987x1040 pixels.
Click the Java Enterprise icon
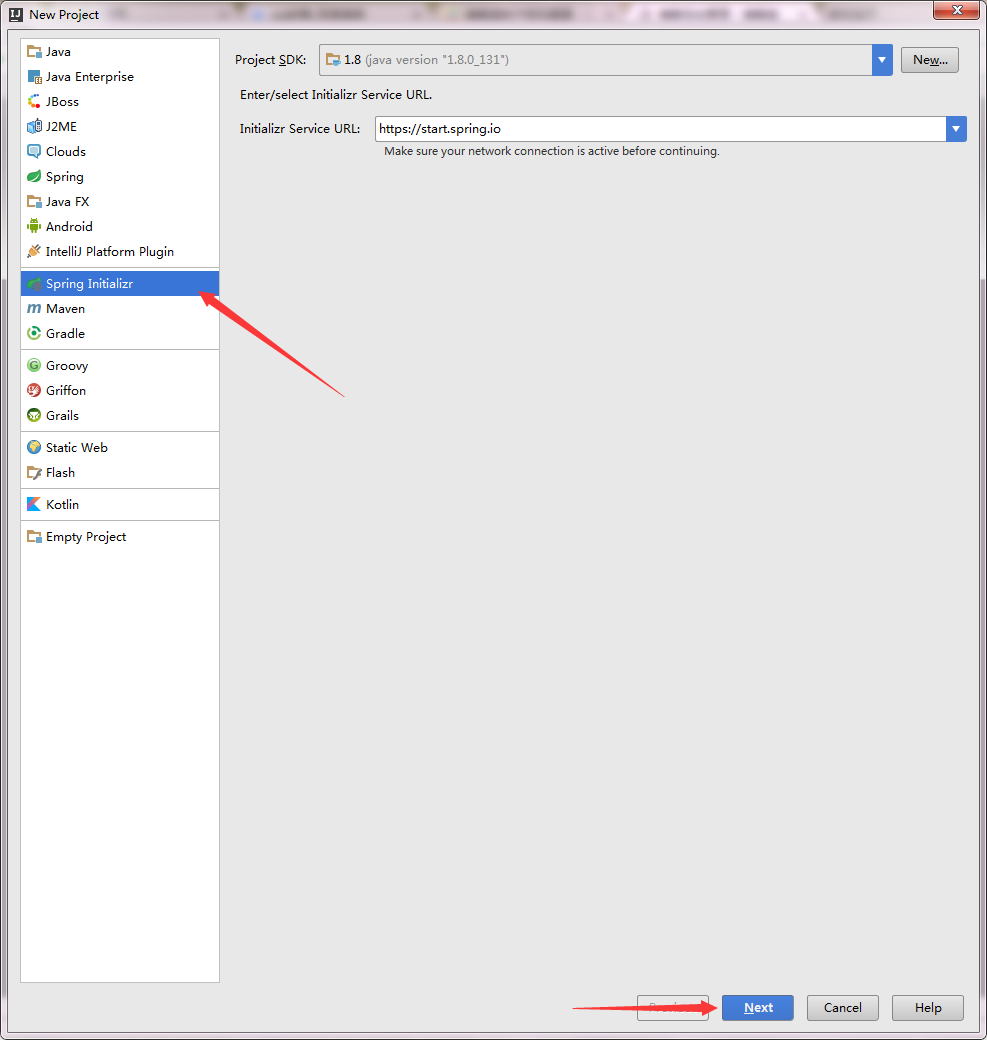pos(34,77)
